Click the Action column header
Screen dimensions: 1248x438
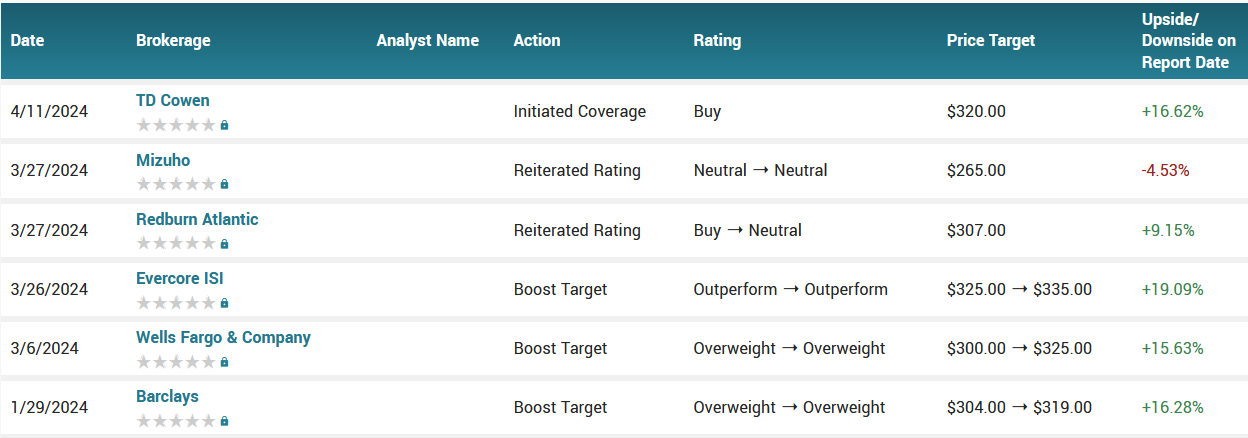pos(537,41)
